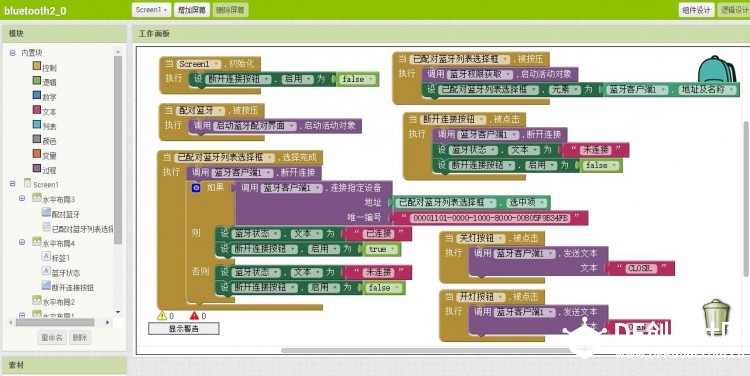The height and width of the screenshot is (376, 750).
Task: Click the block tree scroll-down arrow
Action: (118, 312)
